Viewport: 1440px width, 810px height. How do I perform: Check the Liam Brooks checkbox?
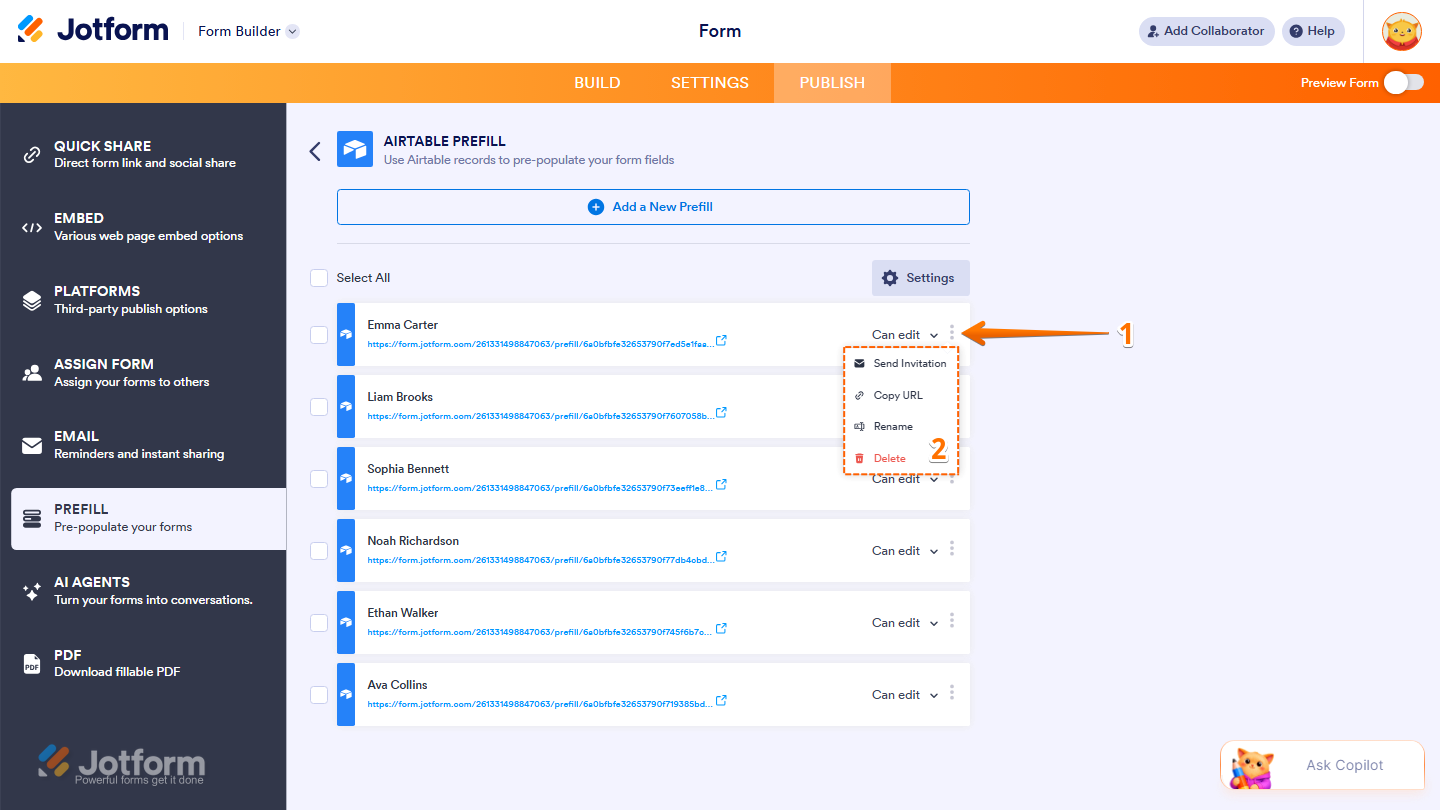[x=319, y=407]
